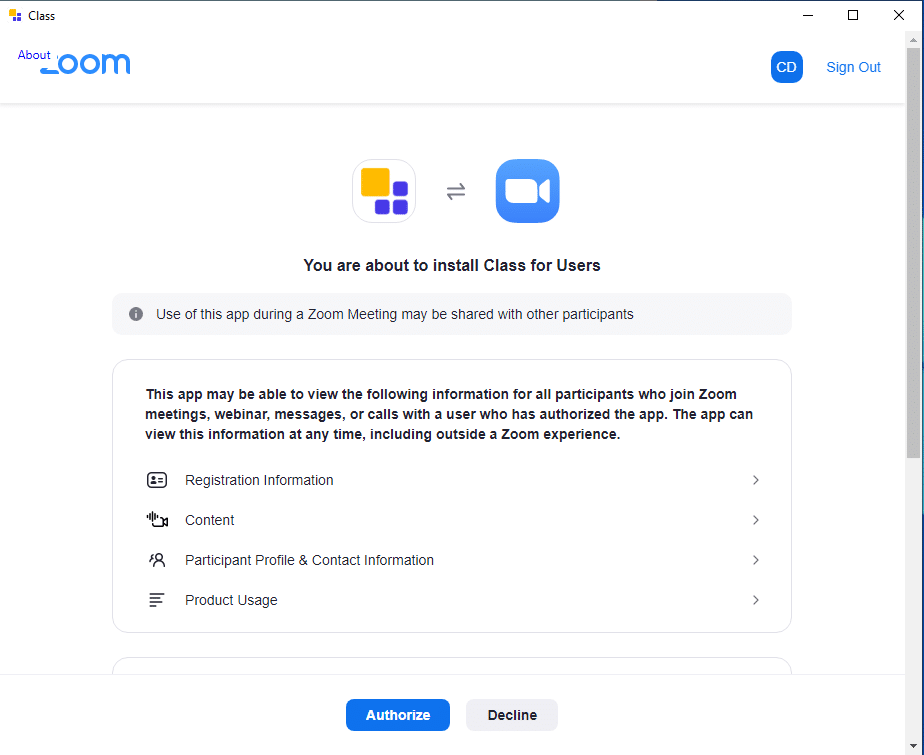
Task: Close the Class window
Action: pyautogui.click(x=899, y=15)
